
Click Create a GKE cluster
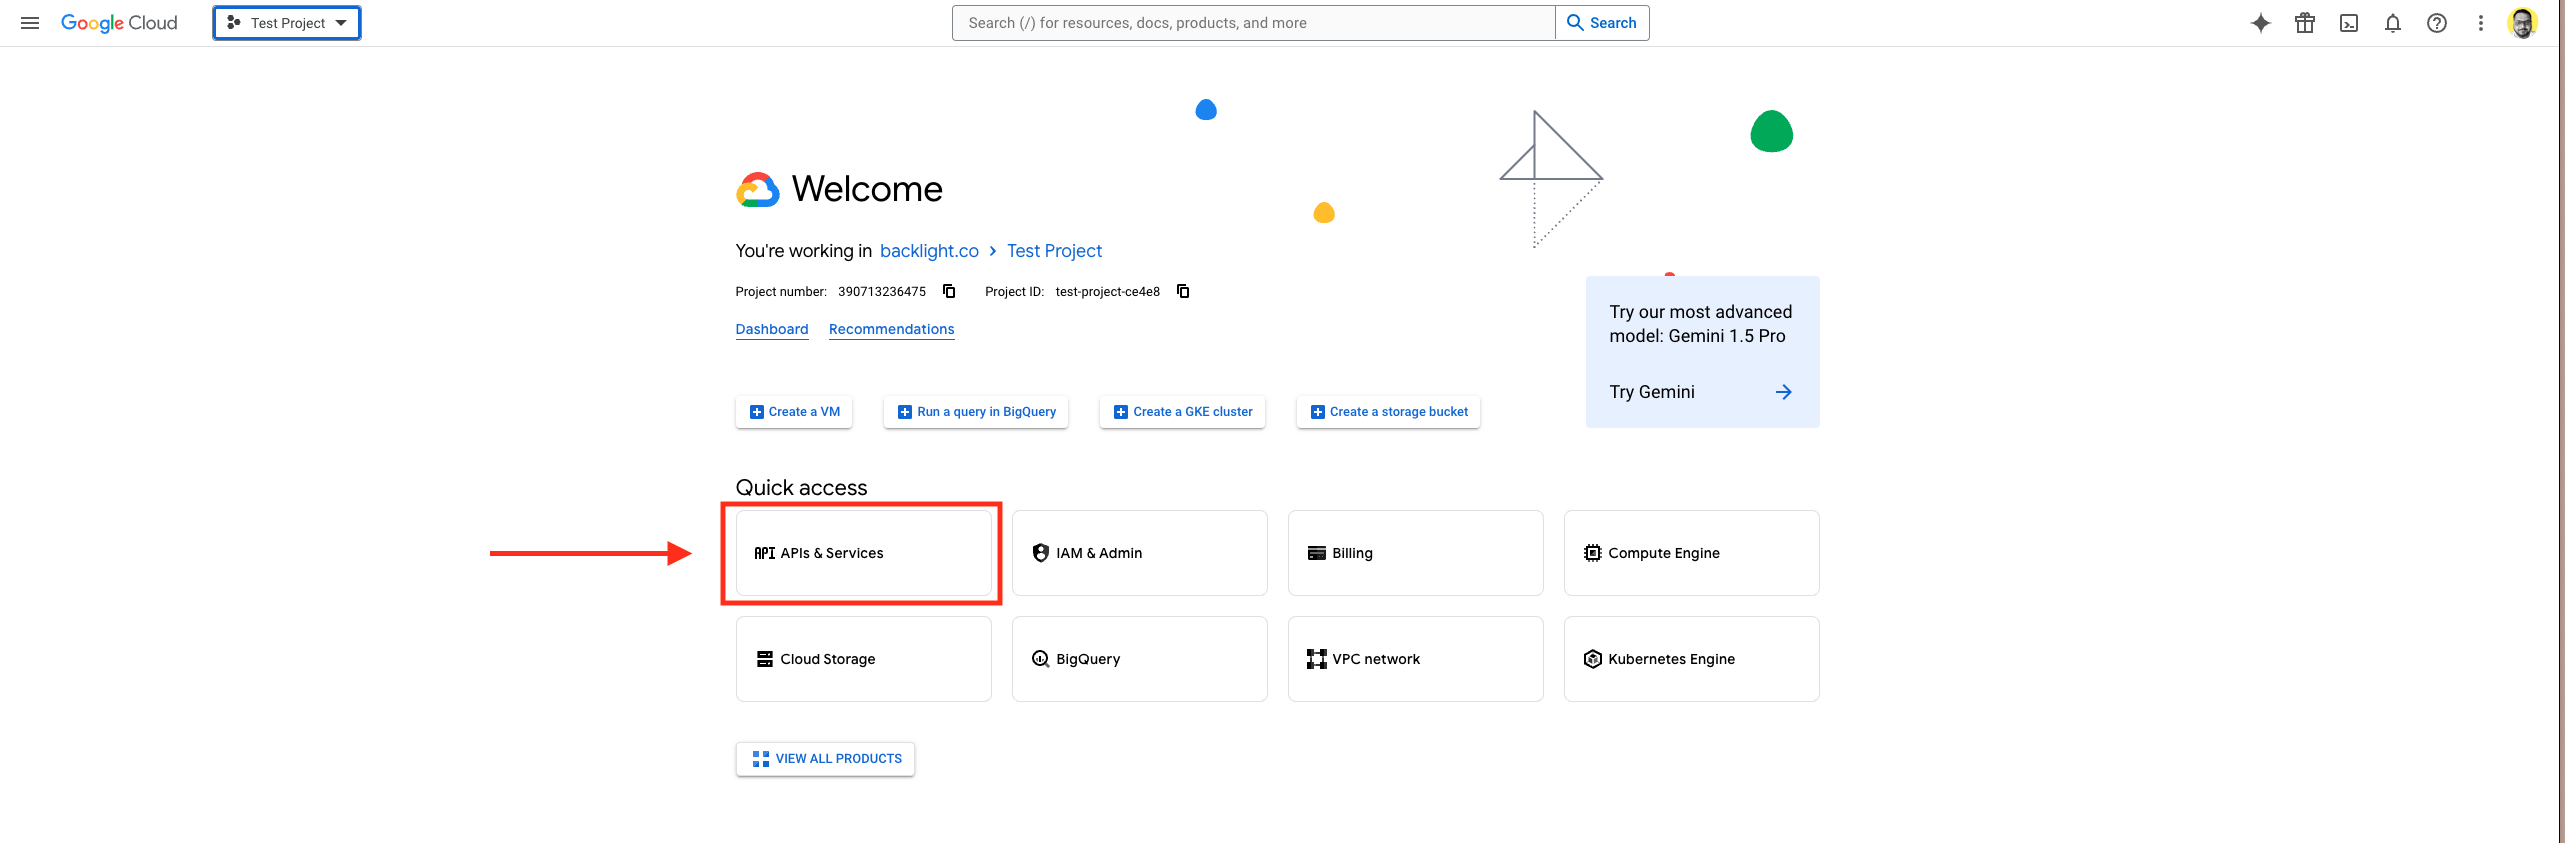coord(1183,412)
